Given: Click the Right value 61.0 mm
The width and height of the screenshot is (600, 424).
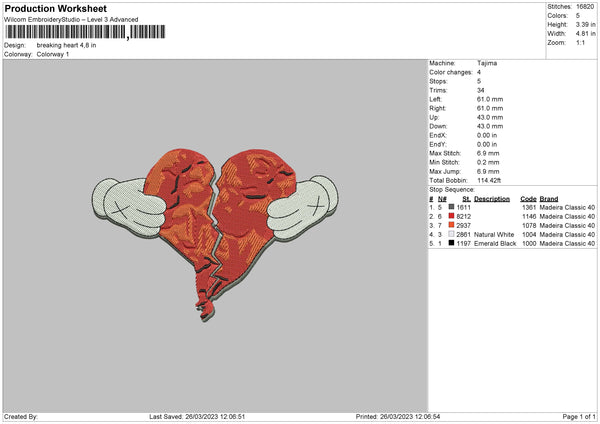Looking at the screenshot, I should coord(490,108).
